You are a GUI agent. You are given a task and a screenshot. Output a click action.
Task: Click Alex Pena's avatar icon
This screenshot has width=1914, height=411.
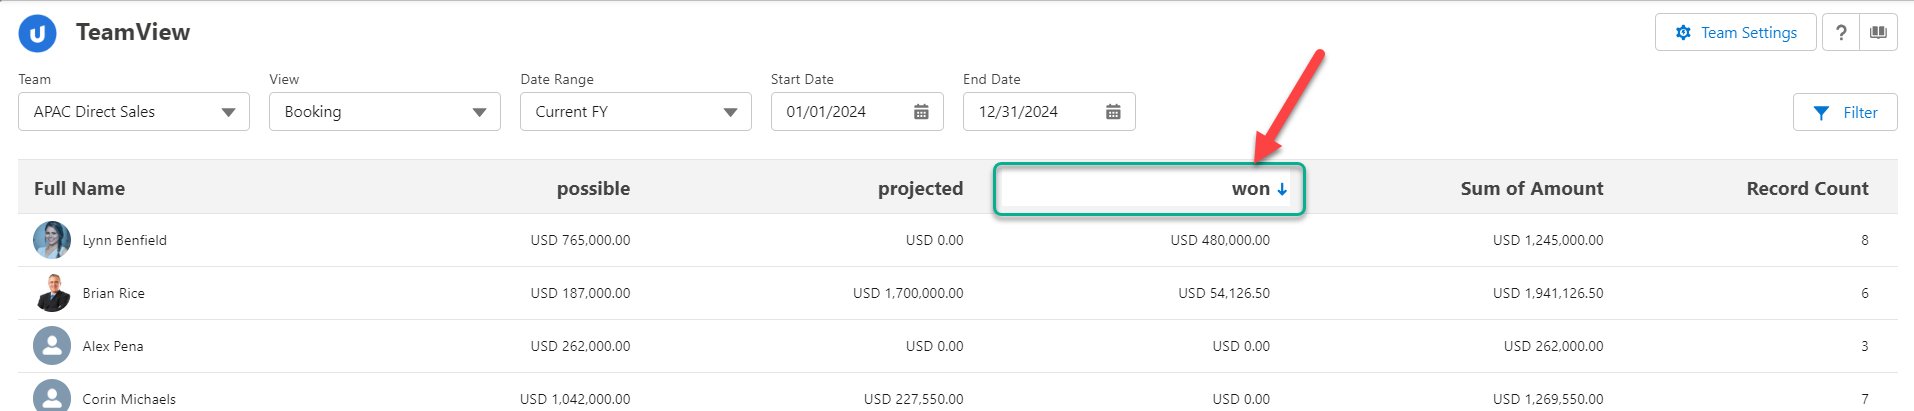52,346
